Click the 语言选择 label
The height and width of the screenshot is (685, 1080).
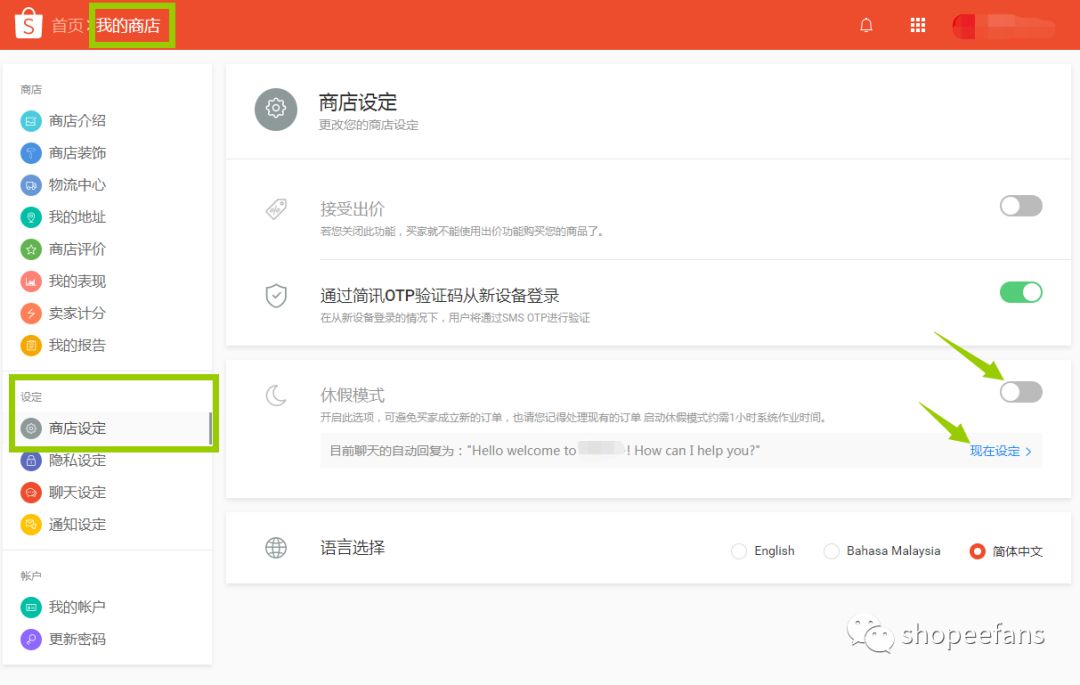click(352, 548)
